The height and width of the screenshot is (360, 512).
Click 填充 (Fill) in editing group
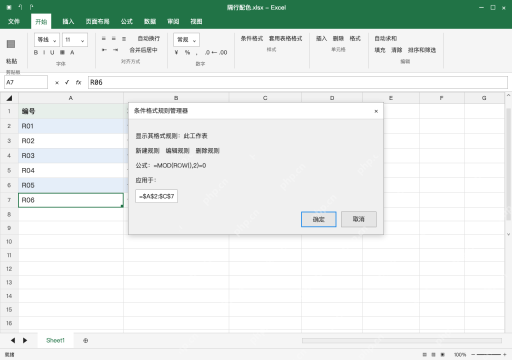coord(380,50)
